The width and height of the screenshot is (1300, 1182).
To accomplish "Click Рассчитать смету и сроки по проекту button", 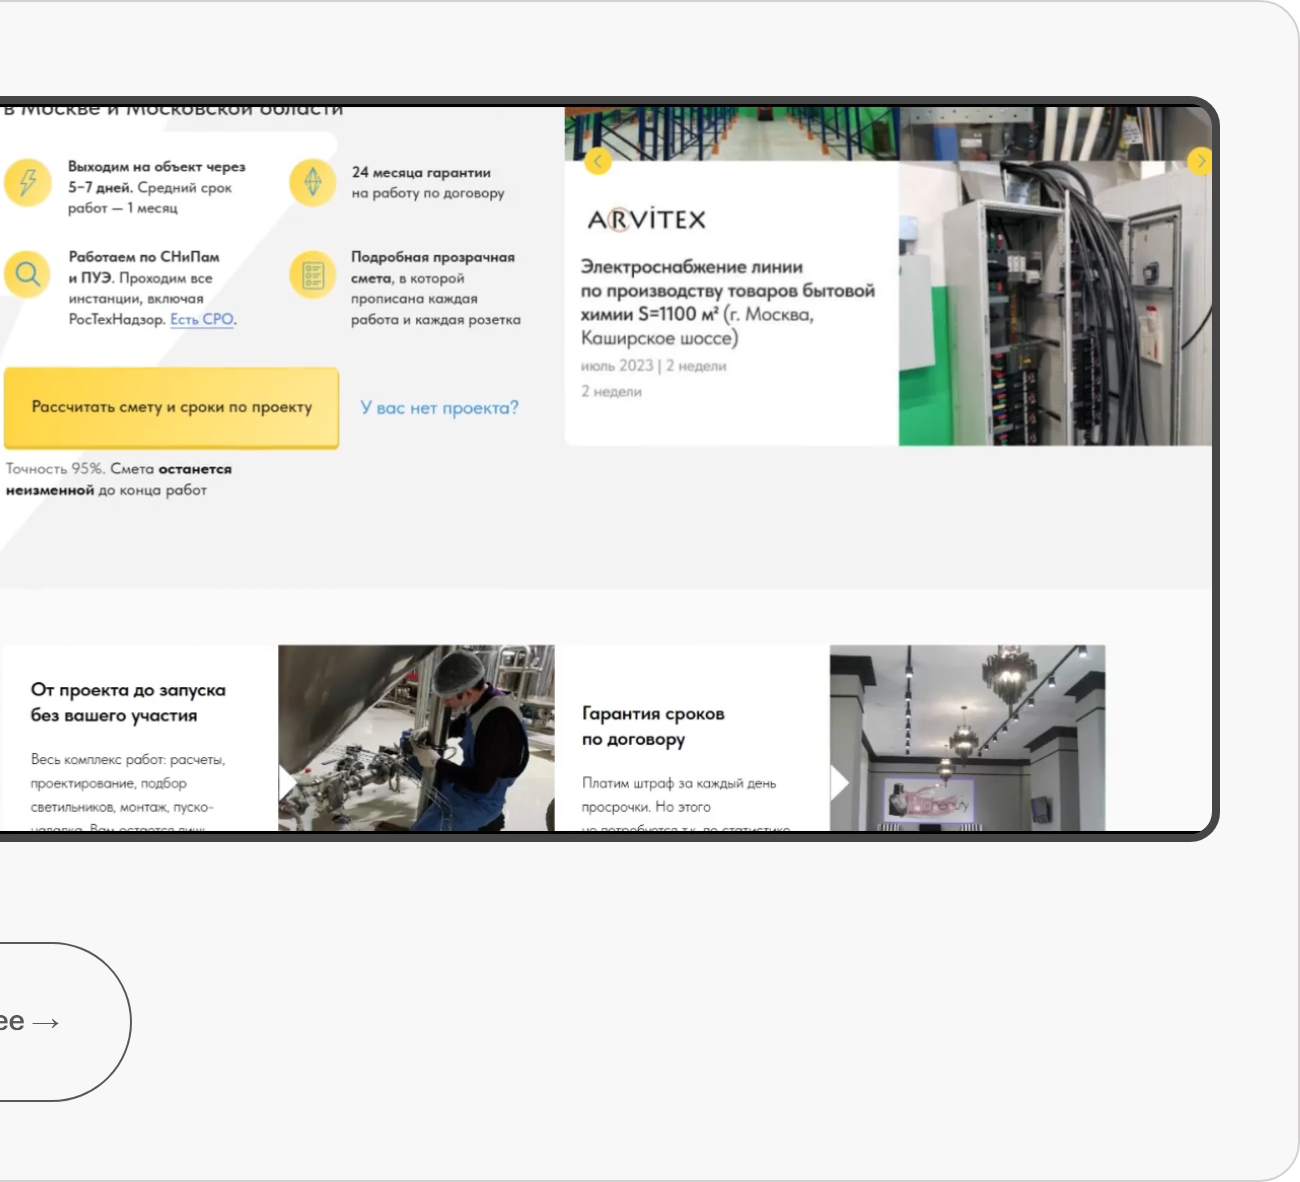I will [171, 408].
